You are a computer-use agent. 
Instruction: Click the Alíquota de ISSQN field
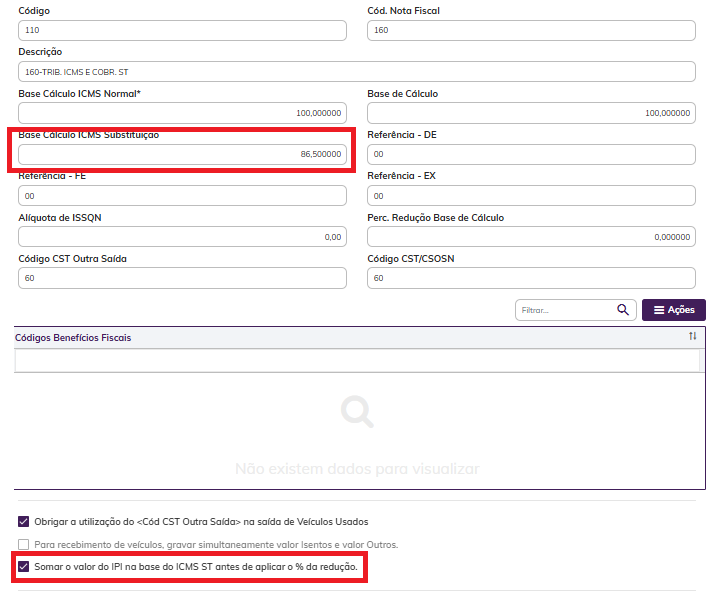[x=182, y=237]
